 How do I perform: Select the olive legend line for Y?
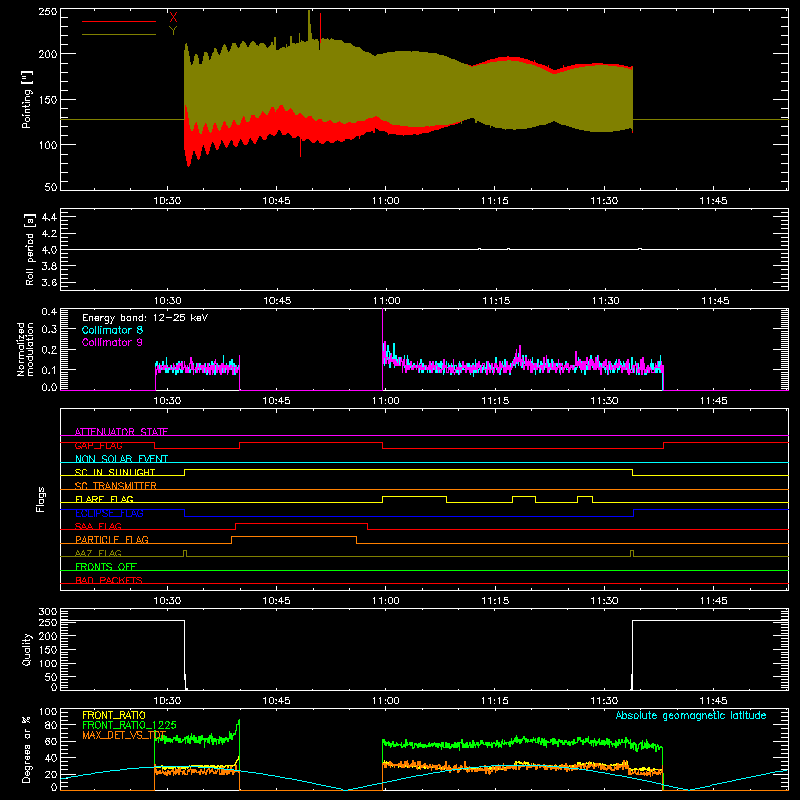(119, 35)
